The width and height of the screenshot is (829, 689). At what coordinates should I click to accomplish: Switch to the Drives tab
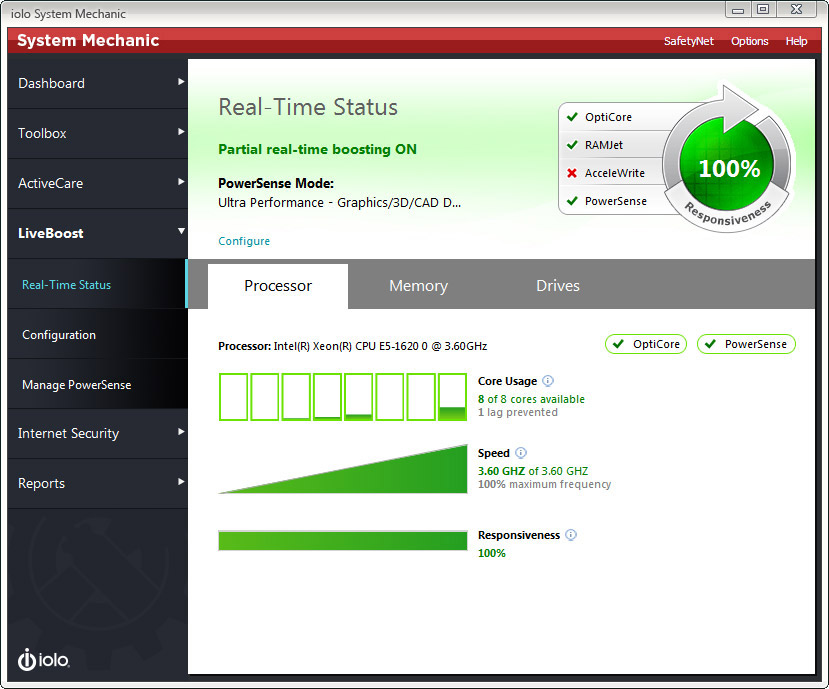pos(557,286)
